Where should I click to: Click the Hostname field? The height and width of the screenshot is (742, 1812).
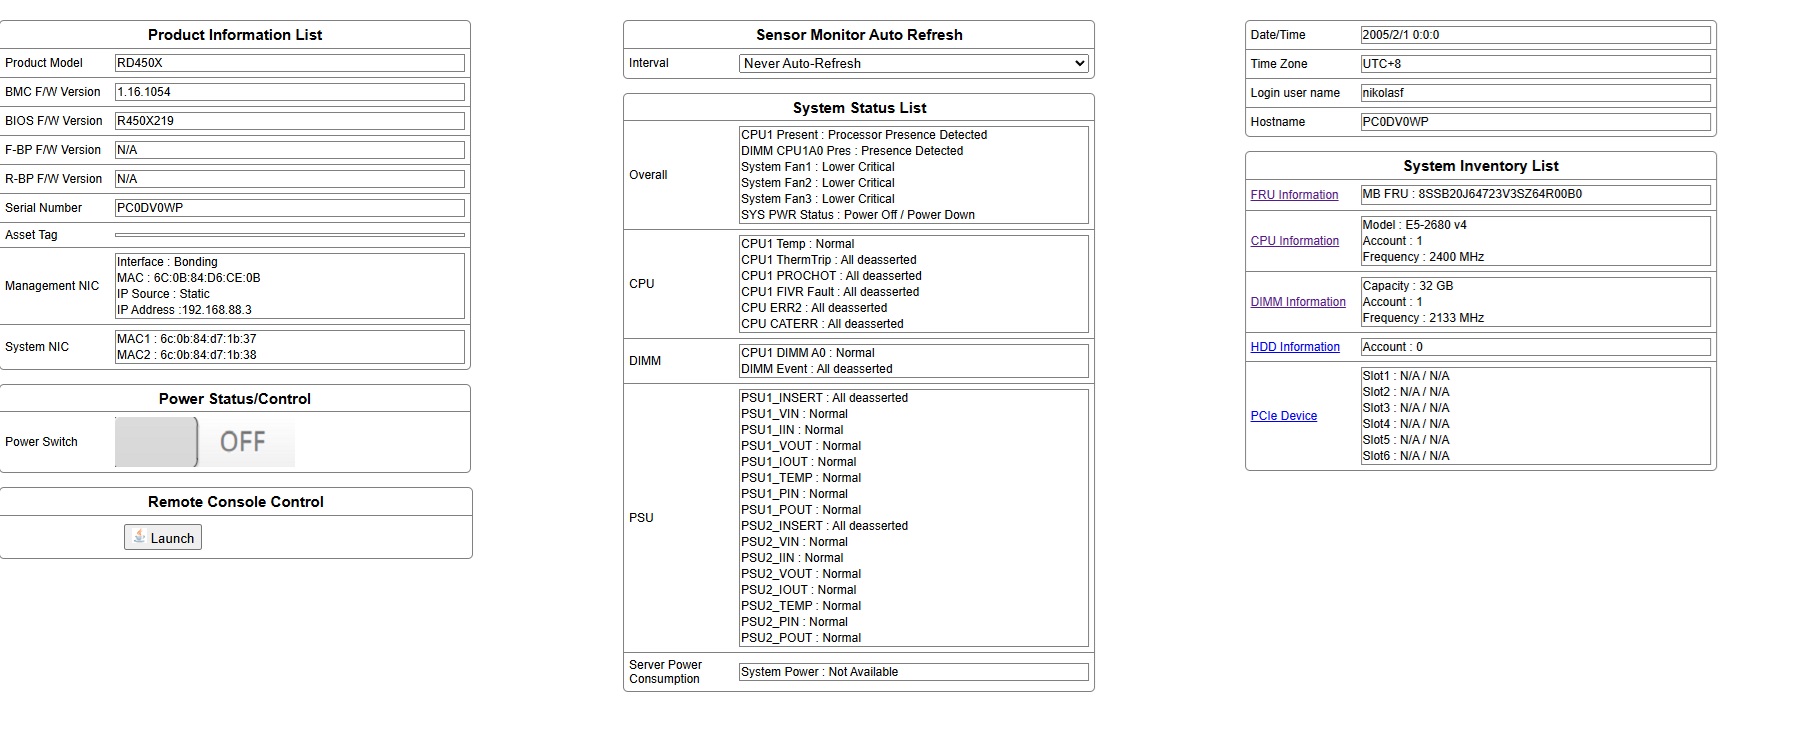point(1535,122)
